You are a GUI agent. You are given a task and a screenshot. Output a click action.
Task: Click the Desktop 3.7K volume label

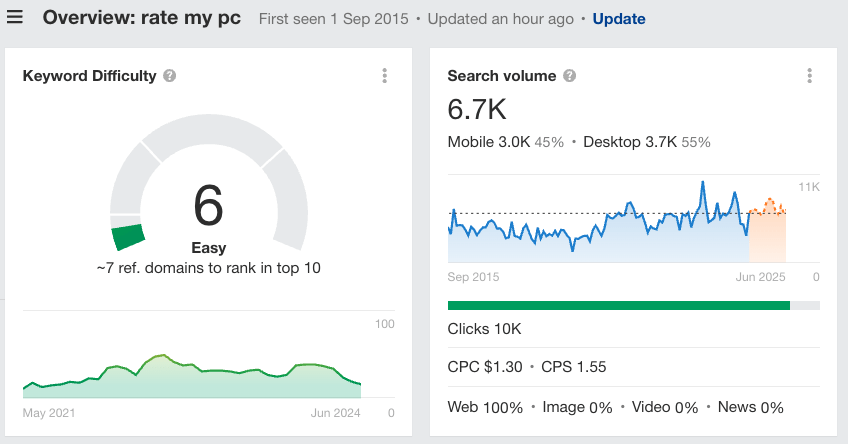[x=630, y=142]
